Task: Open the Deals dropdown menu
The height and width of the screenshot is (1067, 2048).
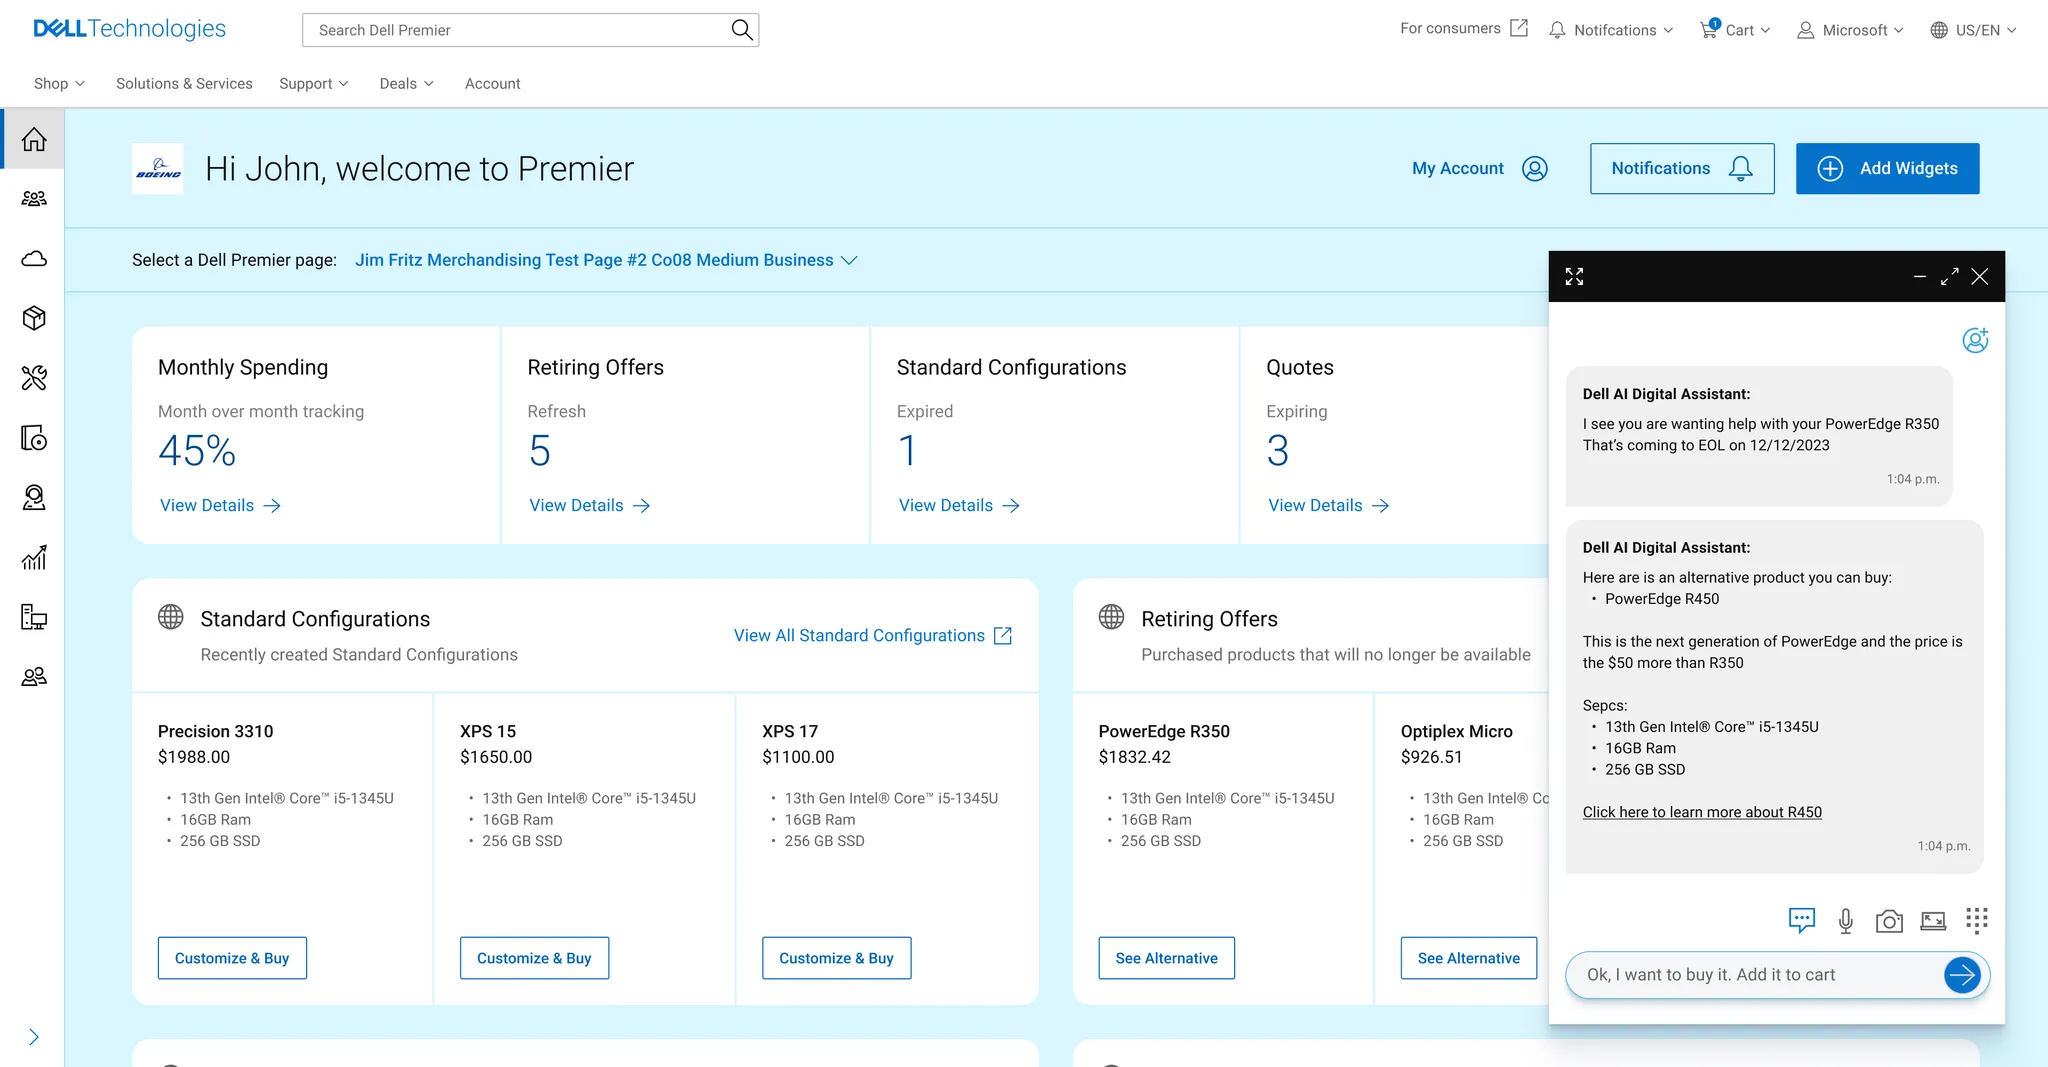Action: [406, 84]
